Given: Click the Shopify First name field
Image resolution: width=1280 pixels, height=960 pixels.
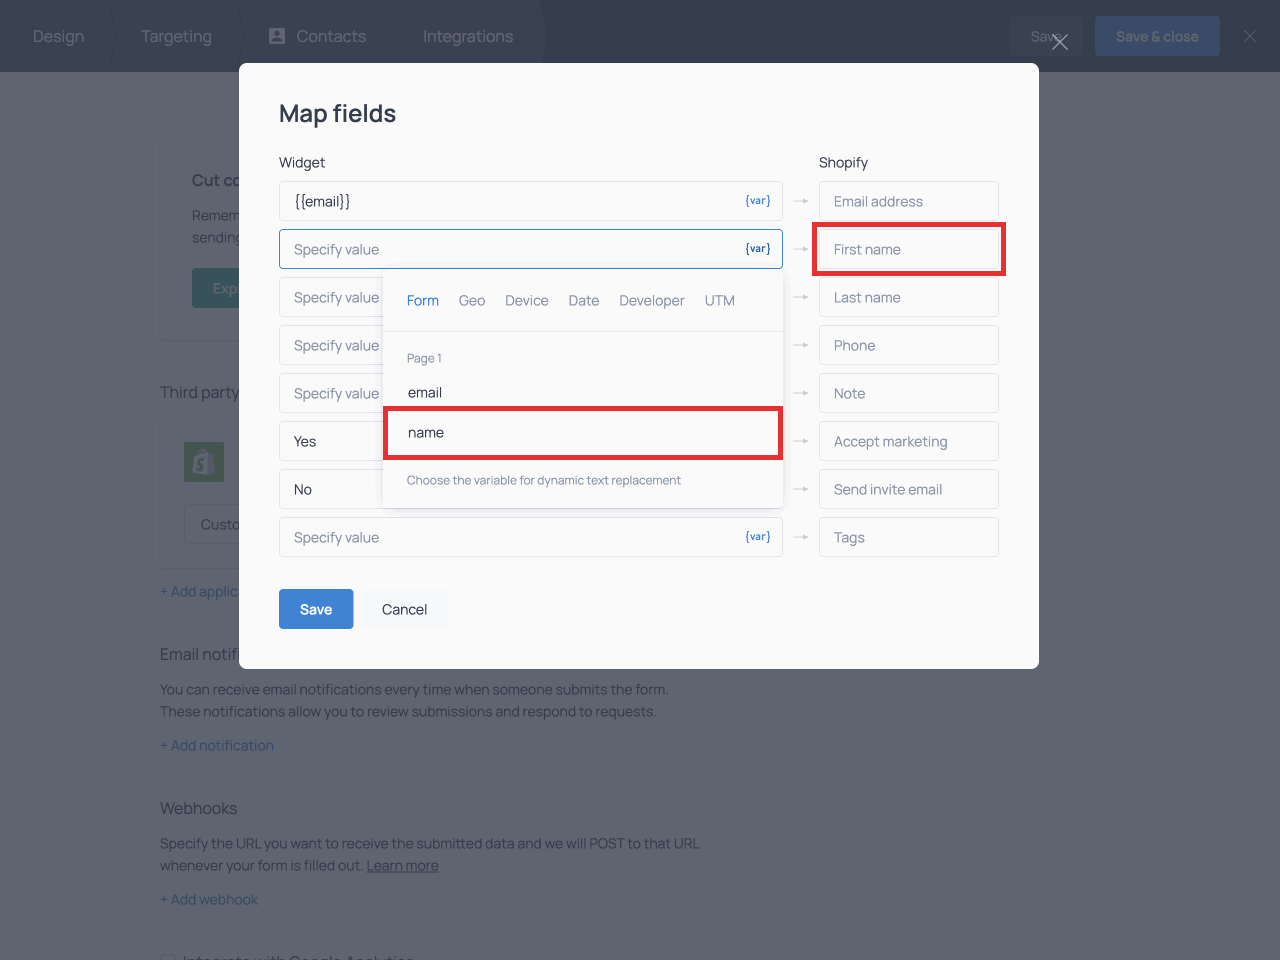Looking at the screenshot, I should click(908, 249).
